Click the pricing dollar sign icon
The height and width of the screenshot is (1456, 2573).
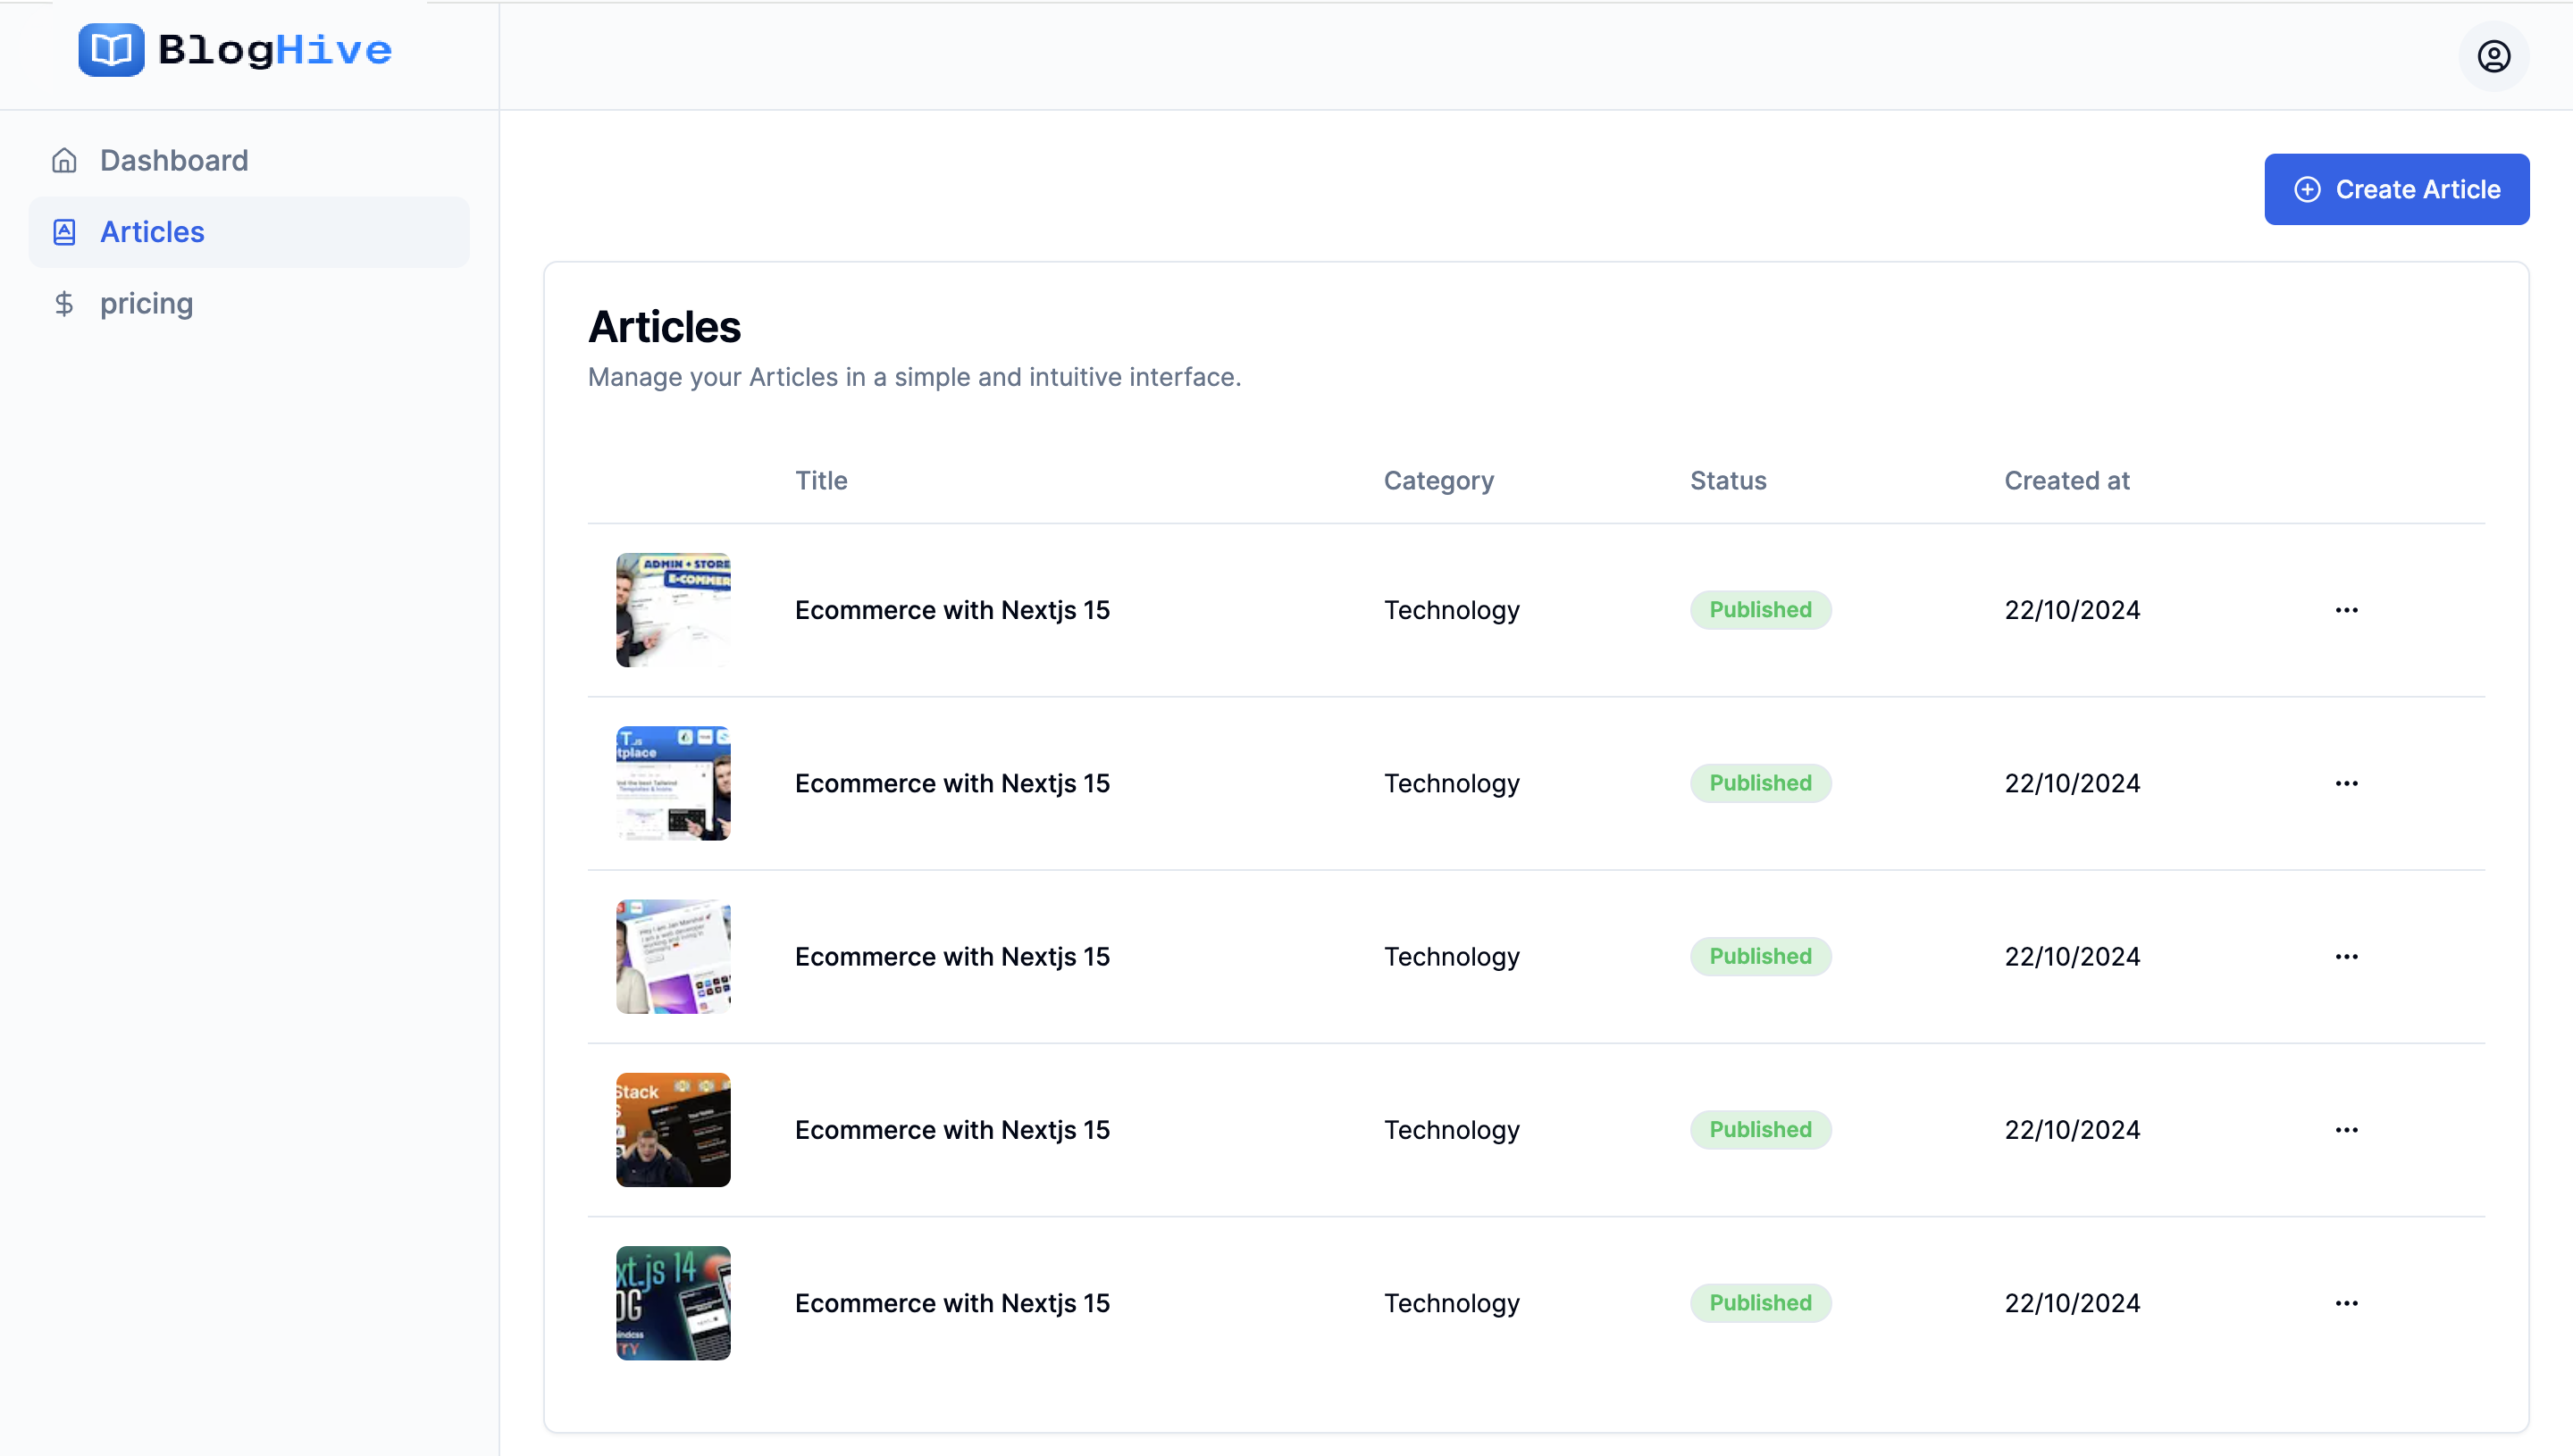pos(64,304)
